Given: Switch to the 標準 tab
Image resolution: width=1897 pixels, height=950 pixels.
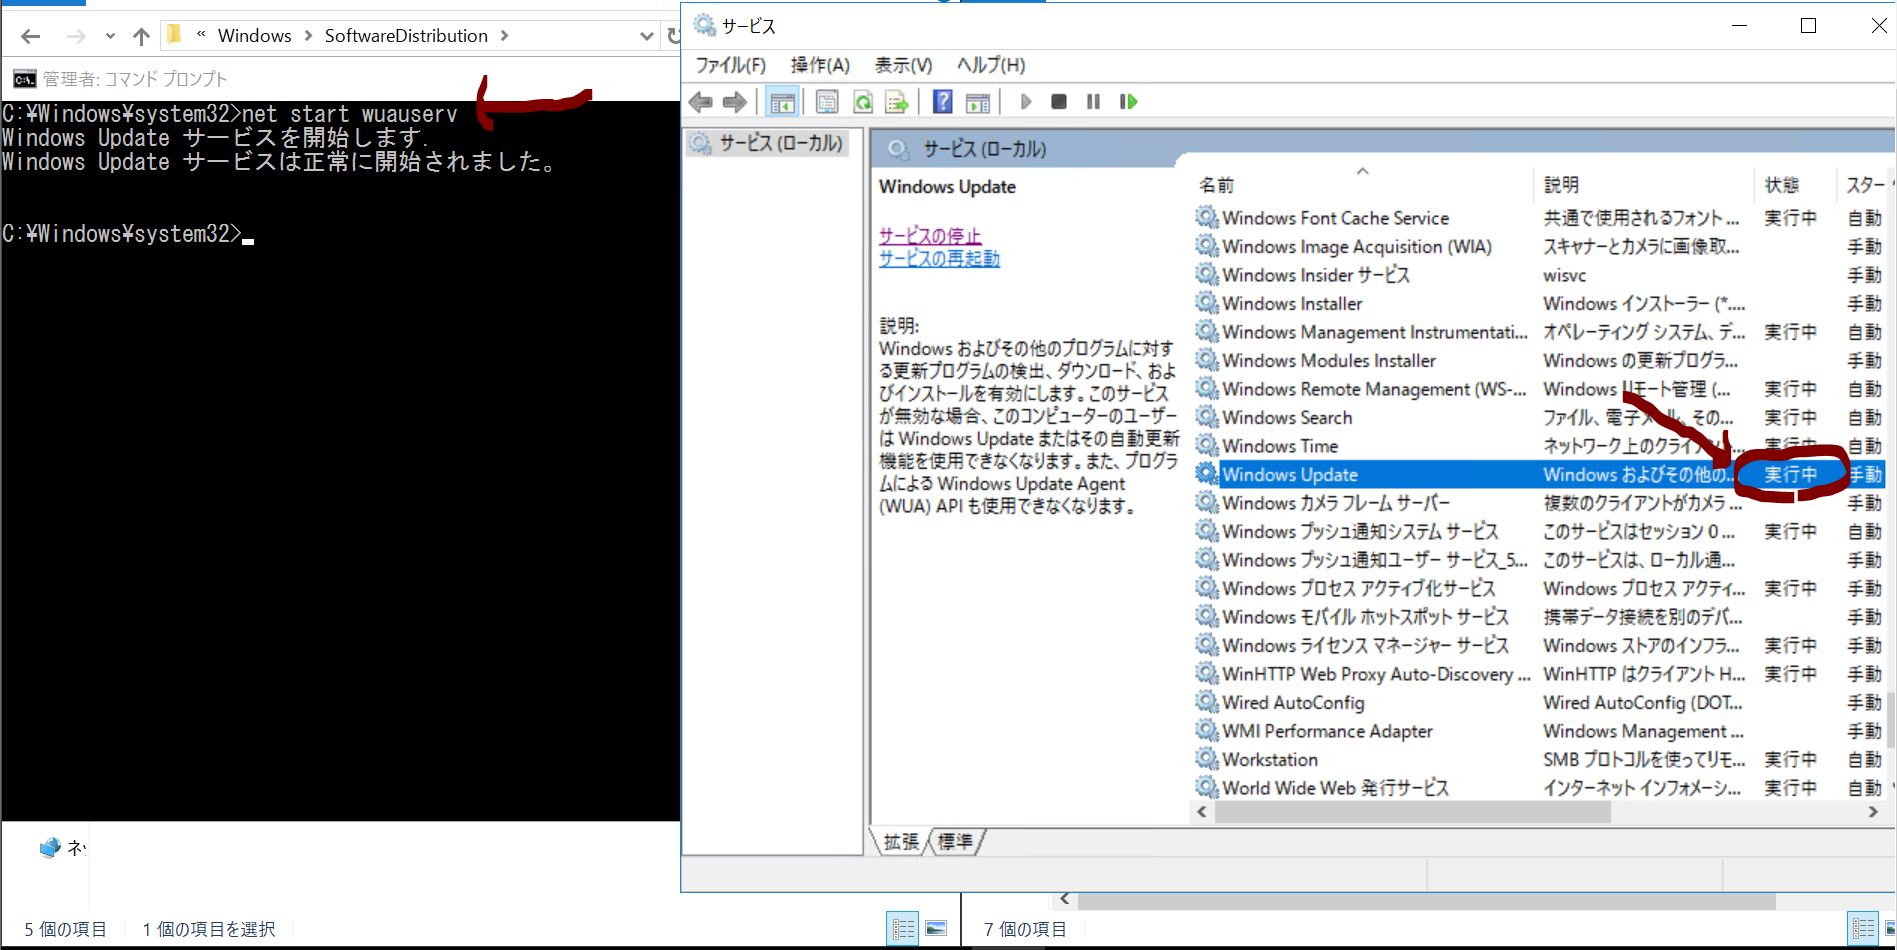Looking at the screenshot, I should 955,842.
